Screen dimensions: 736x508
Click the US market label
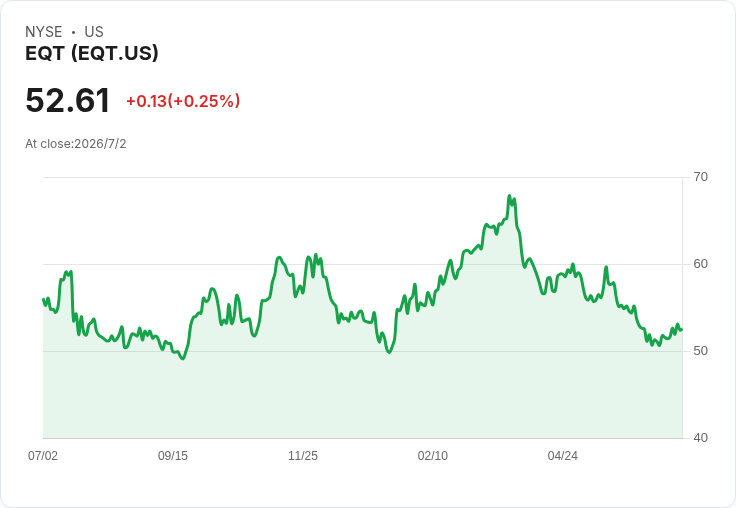click(x=94, y=32)
